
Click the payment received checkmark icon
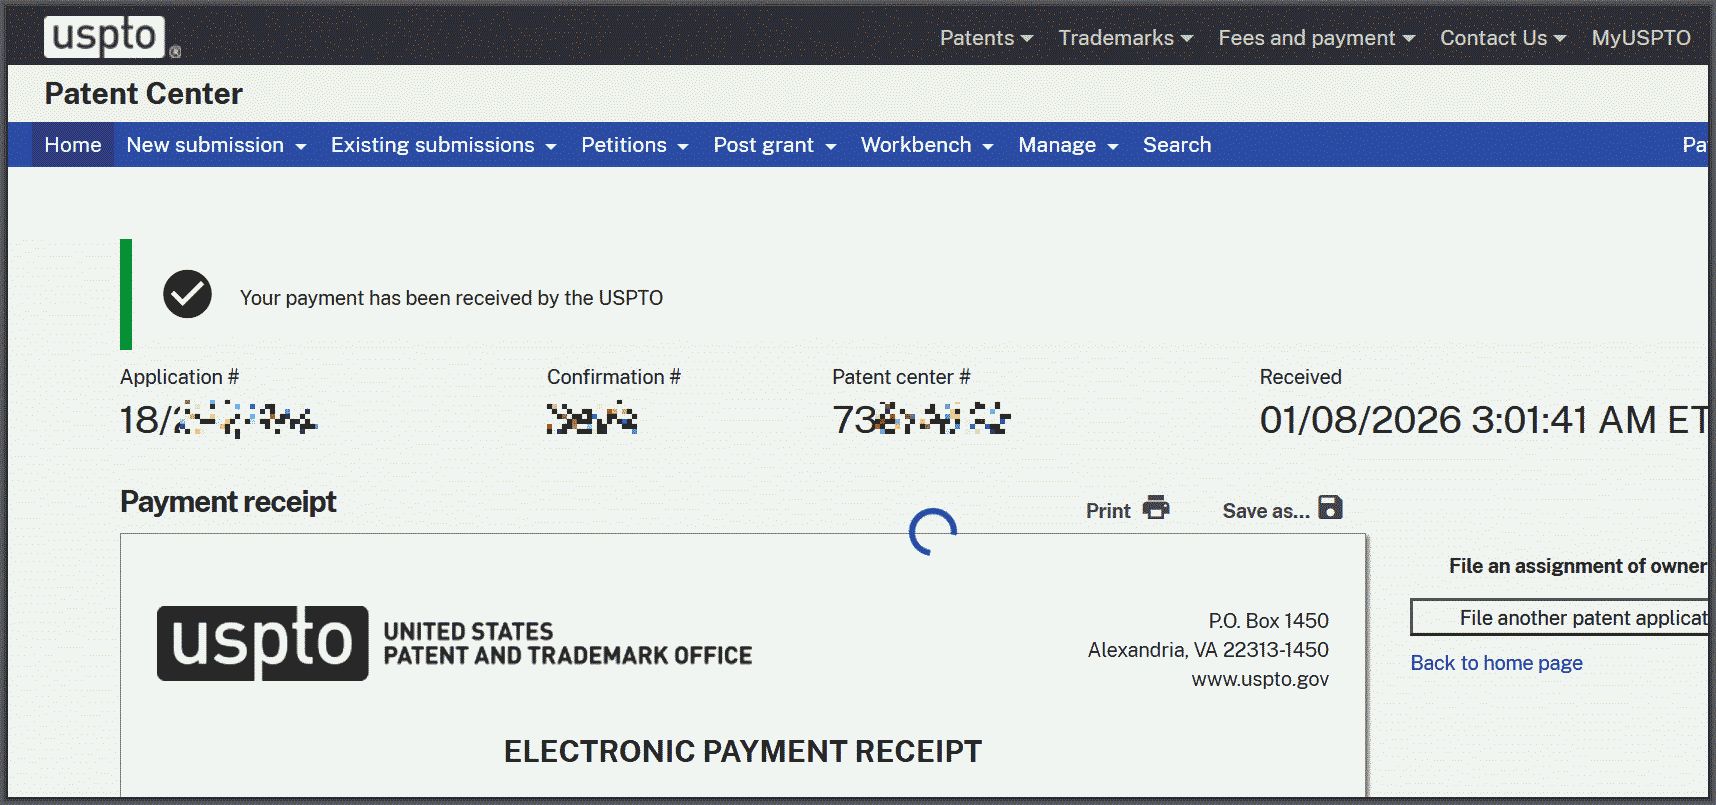point(187,295)
